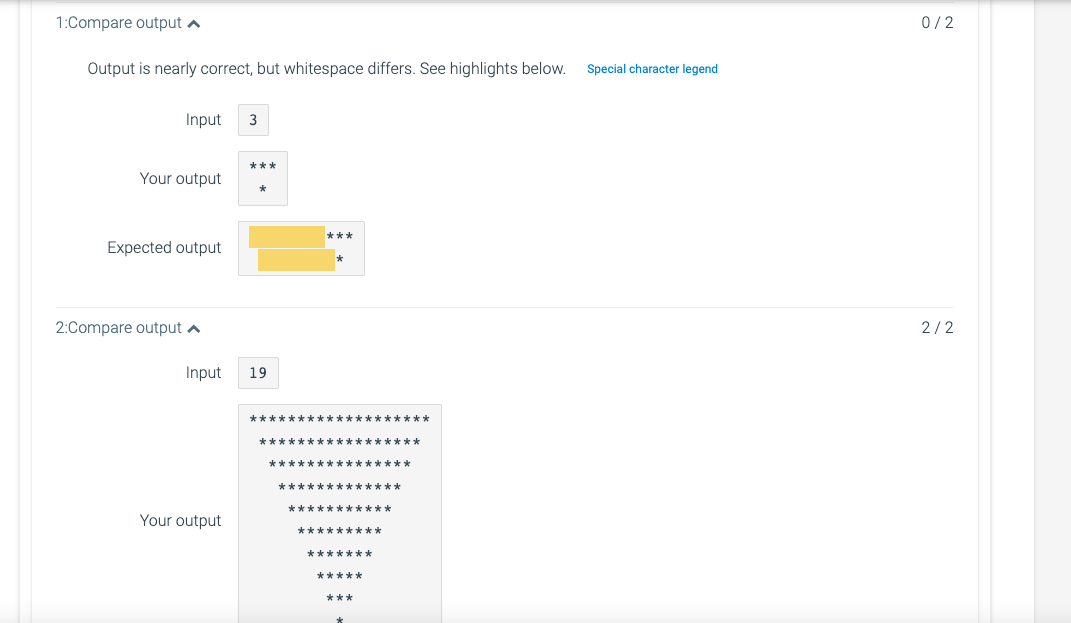Select the Your output label for test 2
Image resolution: width=1071 pixels, height=623 pixels.
pyautogui.click(x=180, y=520)
